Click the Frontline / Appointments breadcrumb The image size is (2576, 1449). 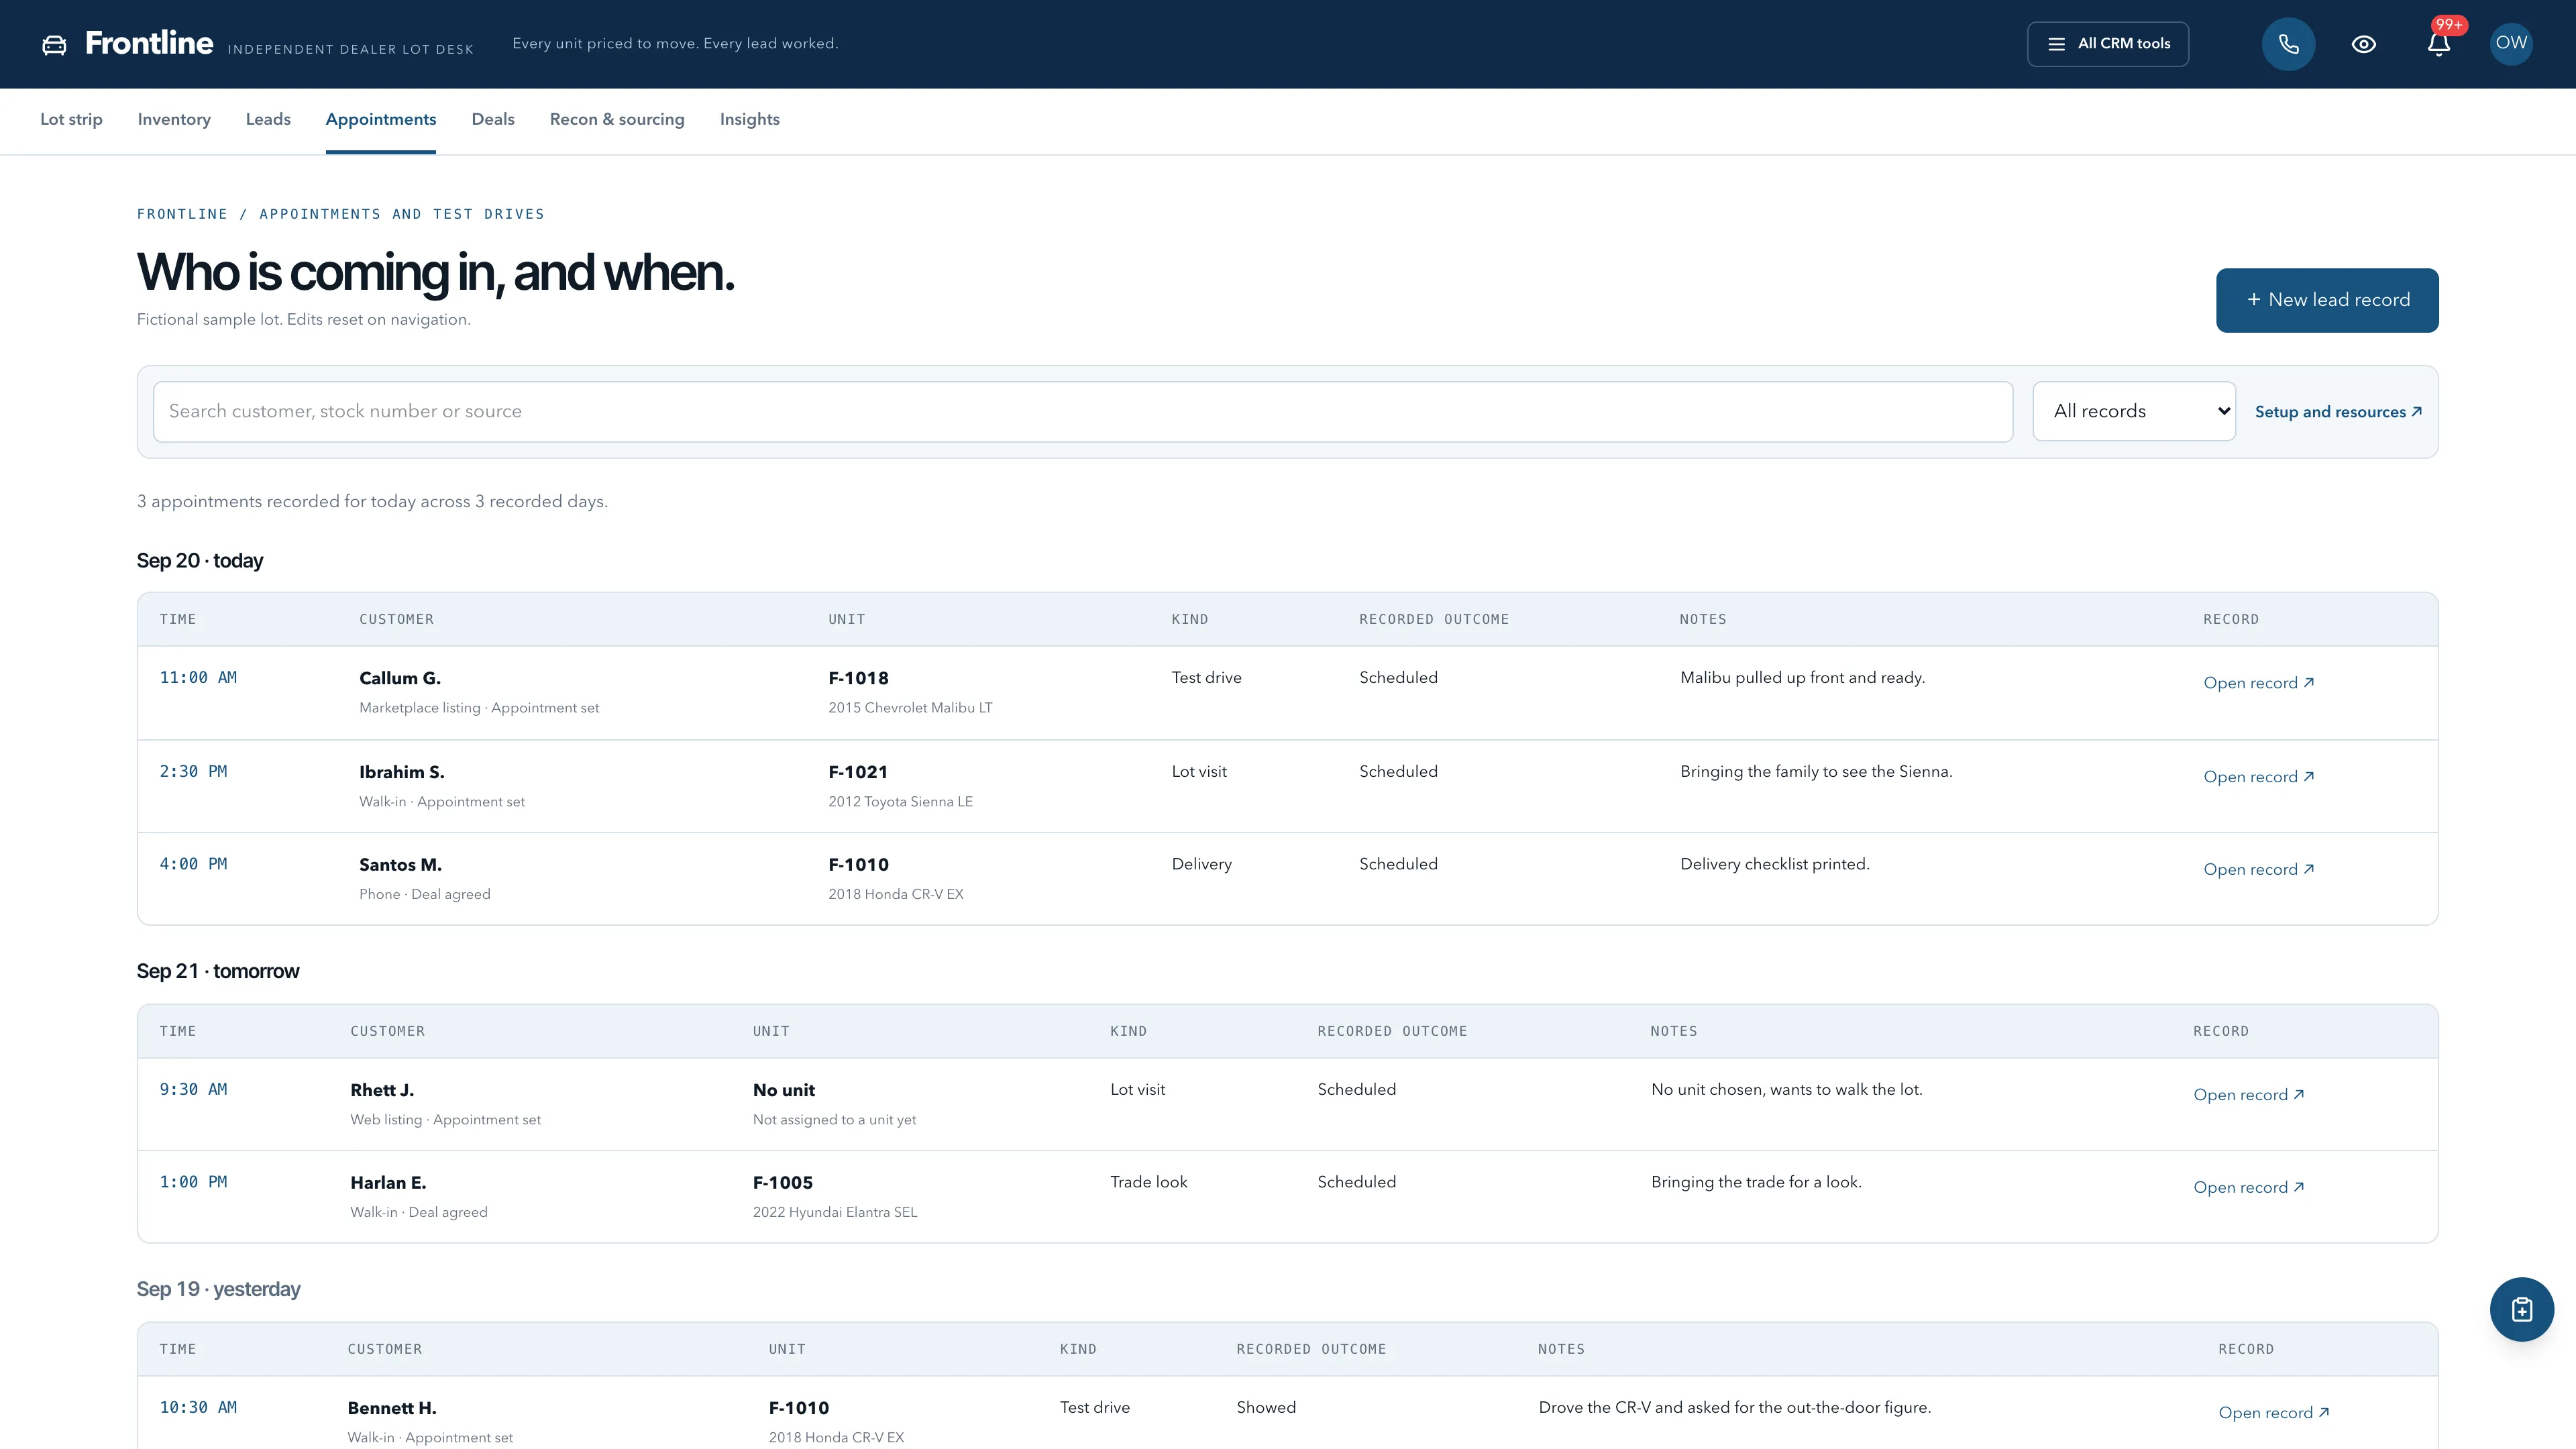coord(340,214)
